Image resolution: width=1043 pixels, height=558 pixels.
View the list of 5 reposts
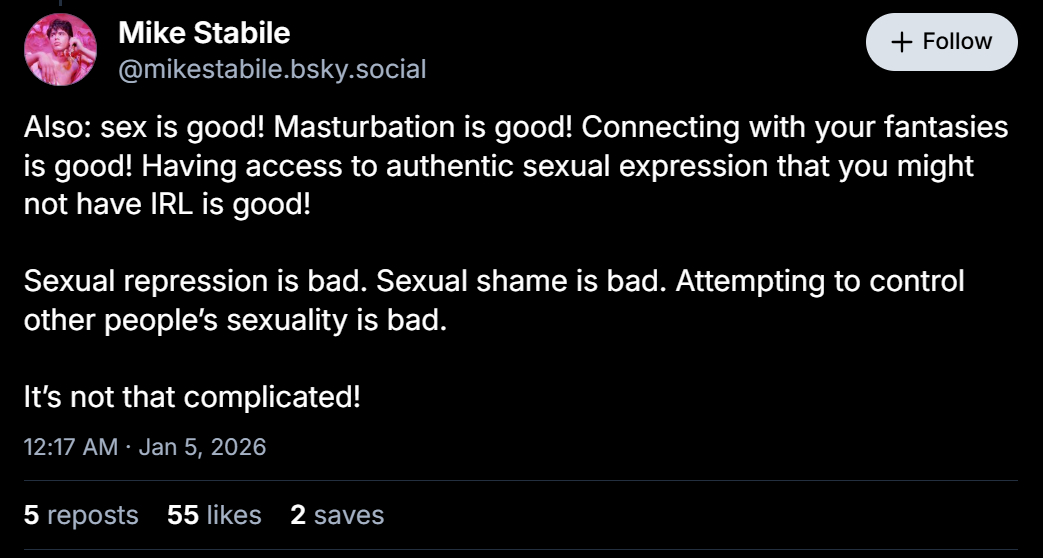[81, 515]
